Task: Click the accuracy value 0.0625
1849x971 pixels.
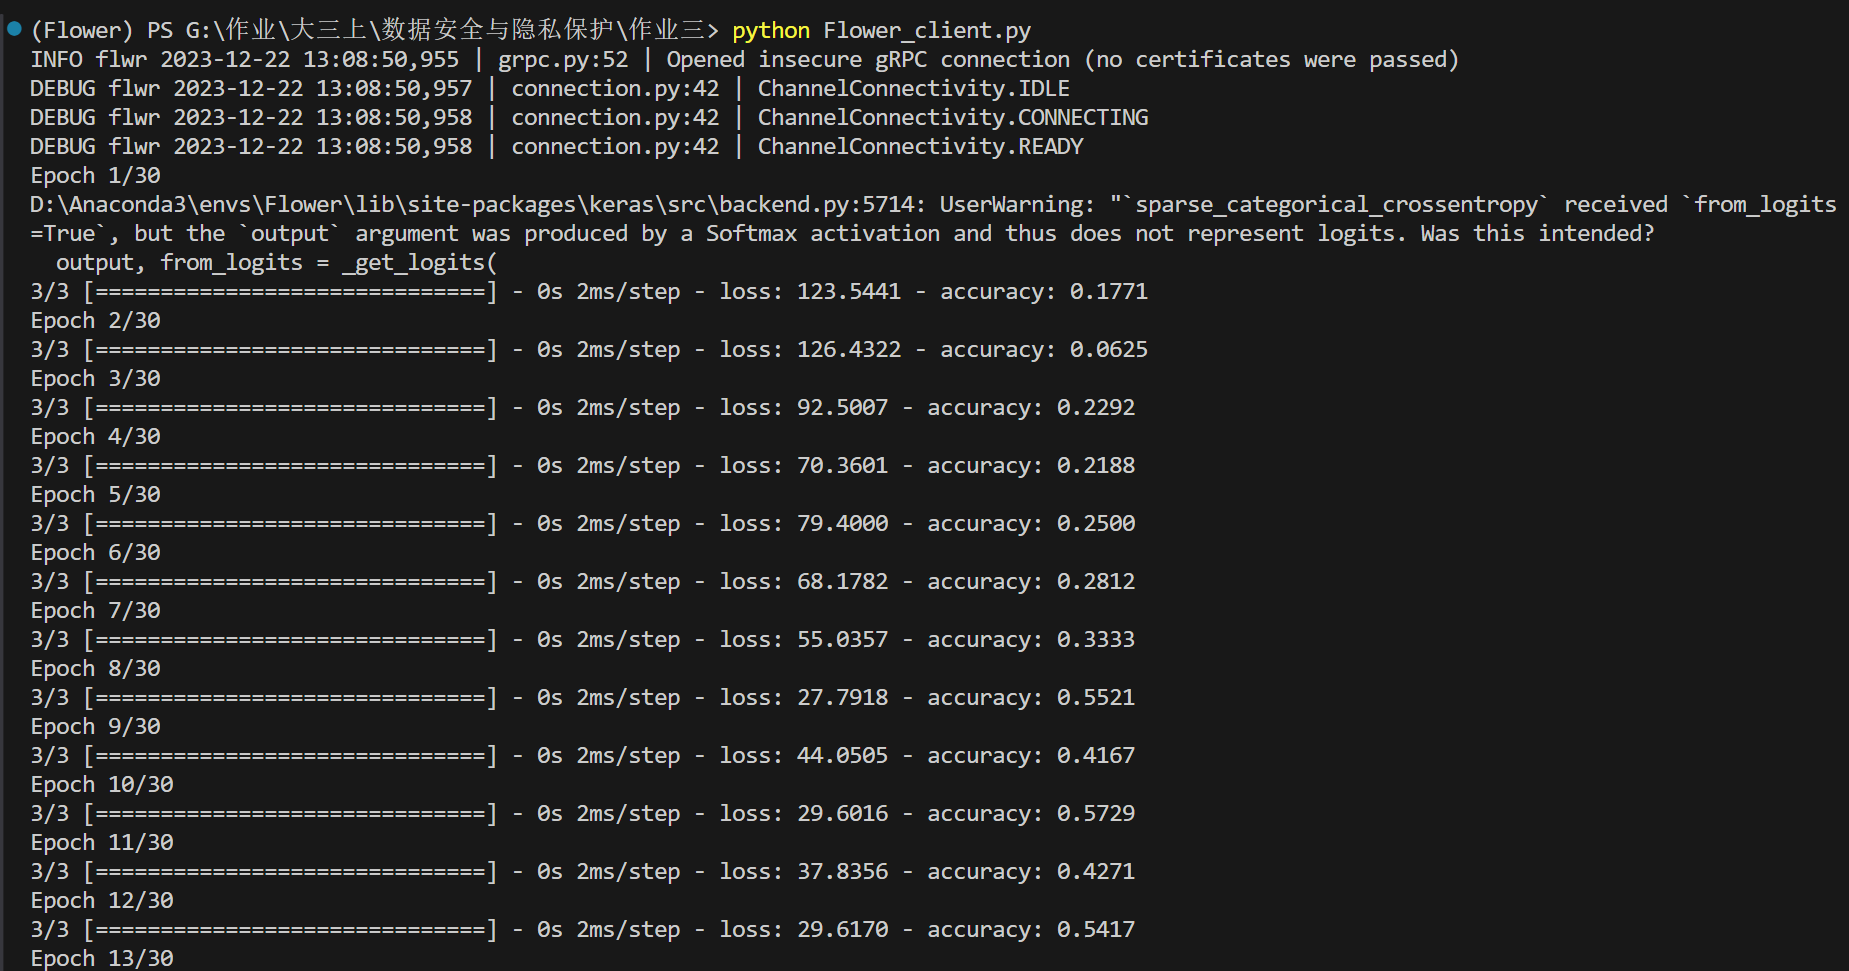Action: pos(1108,350)
